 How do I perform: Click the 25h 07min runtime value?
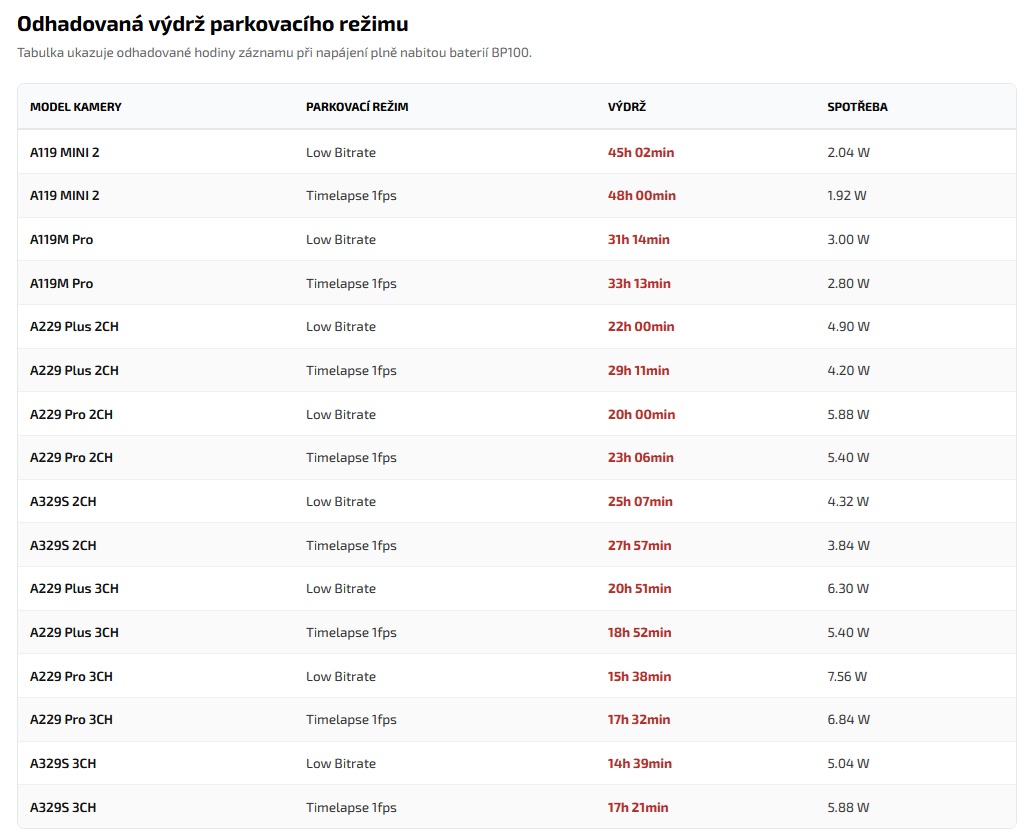point(640,502)
